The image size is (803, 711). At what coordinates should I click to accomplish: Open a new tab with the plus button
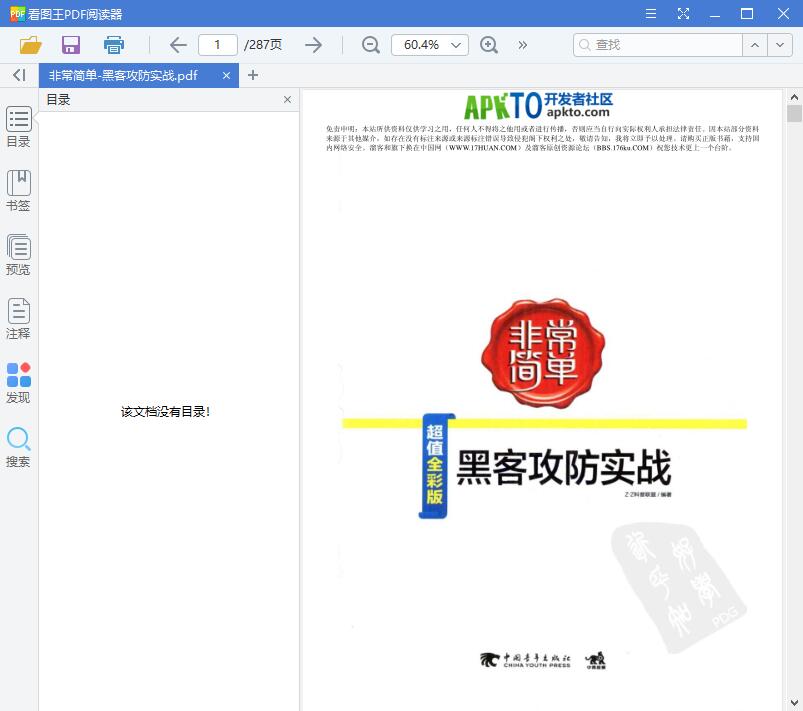[x=253, y=75]
